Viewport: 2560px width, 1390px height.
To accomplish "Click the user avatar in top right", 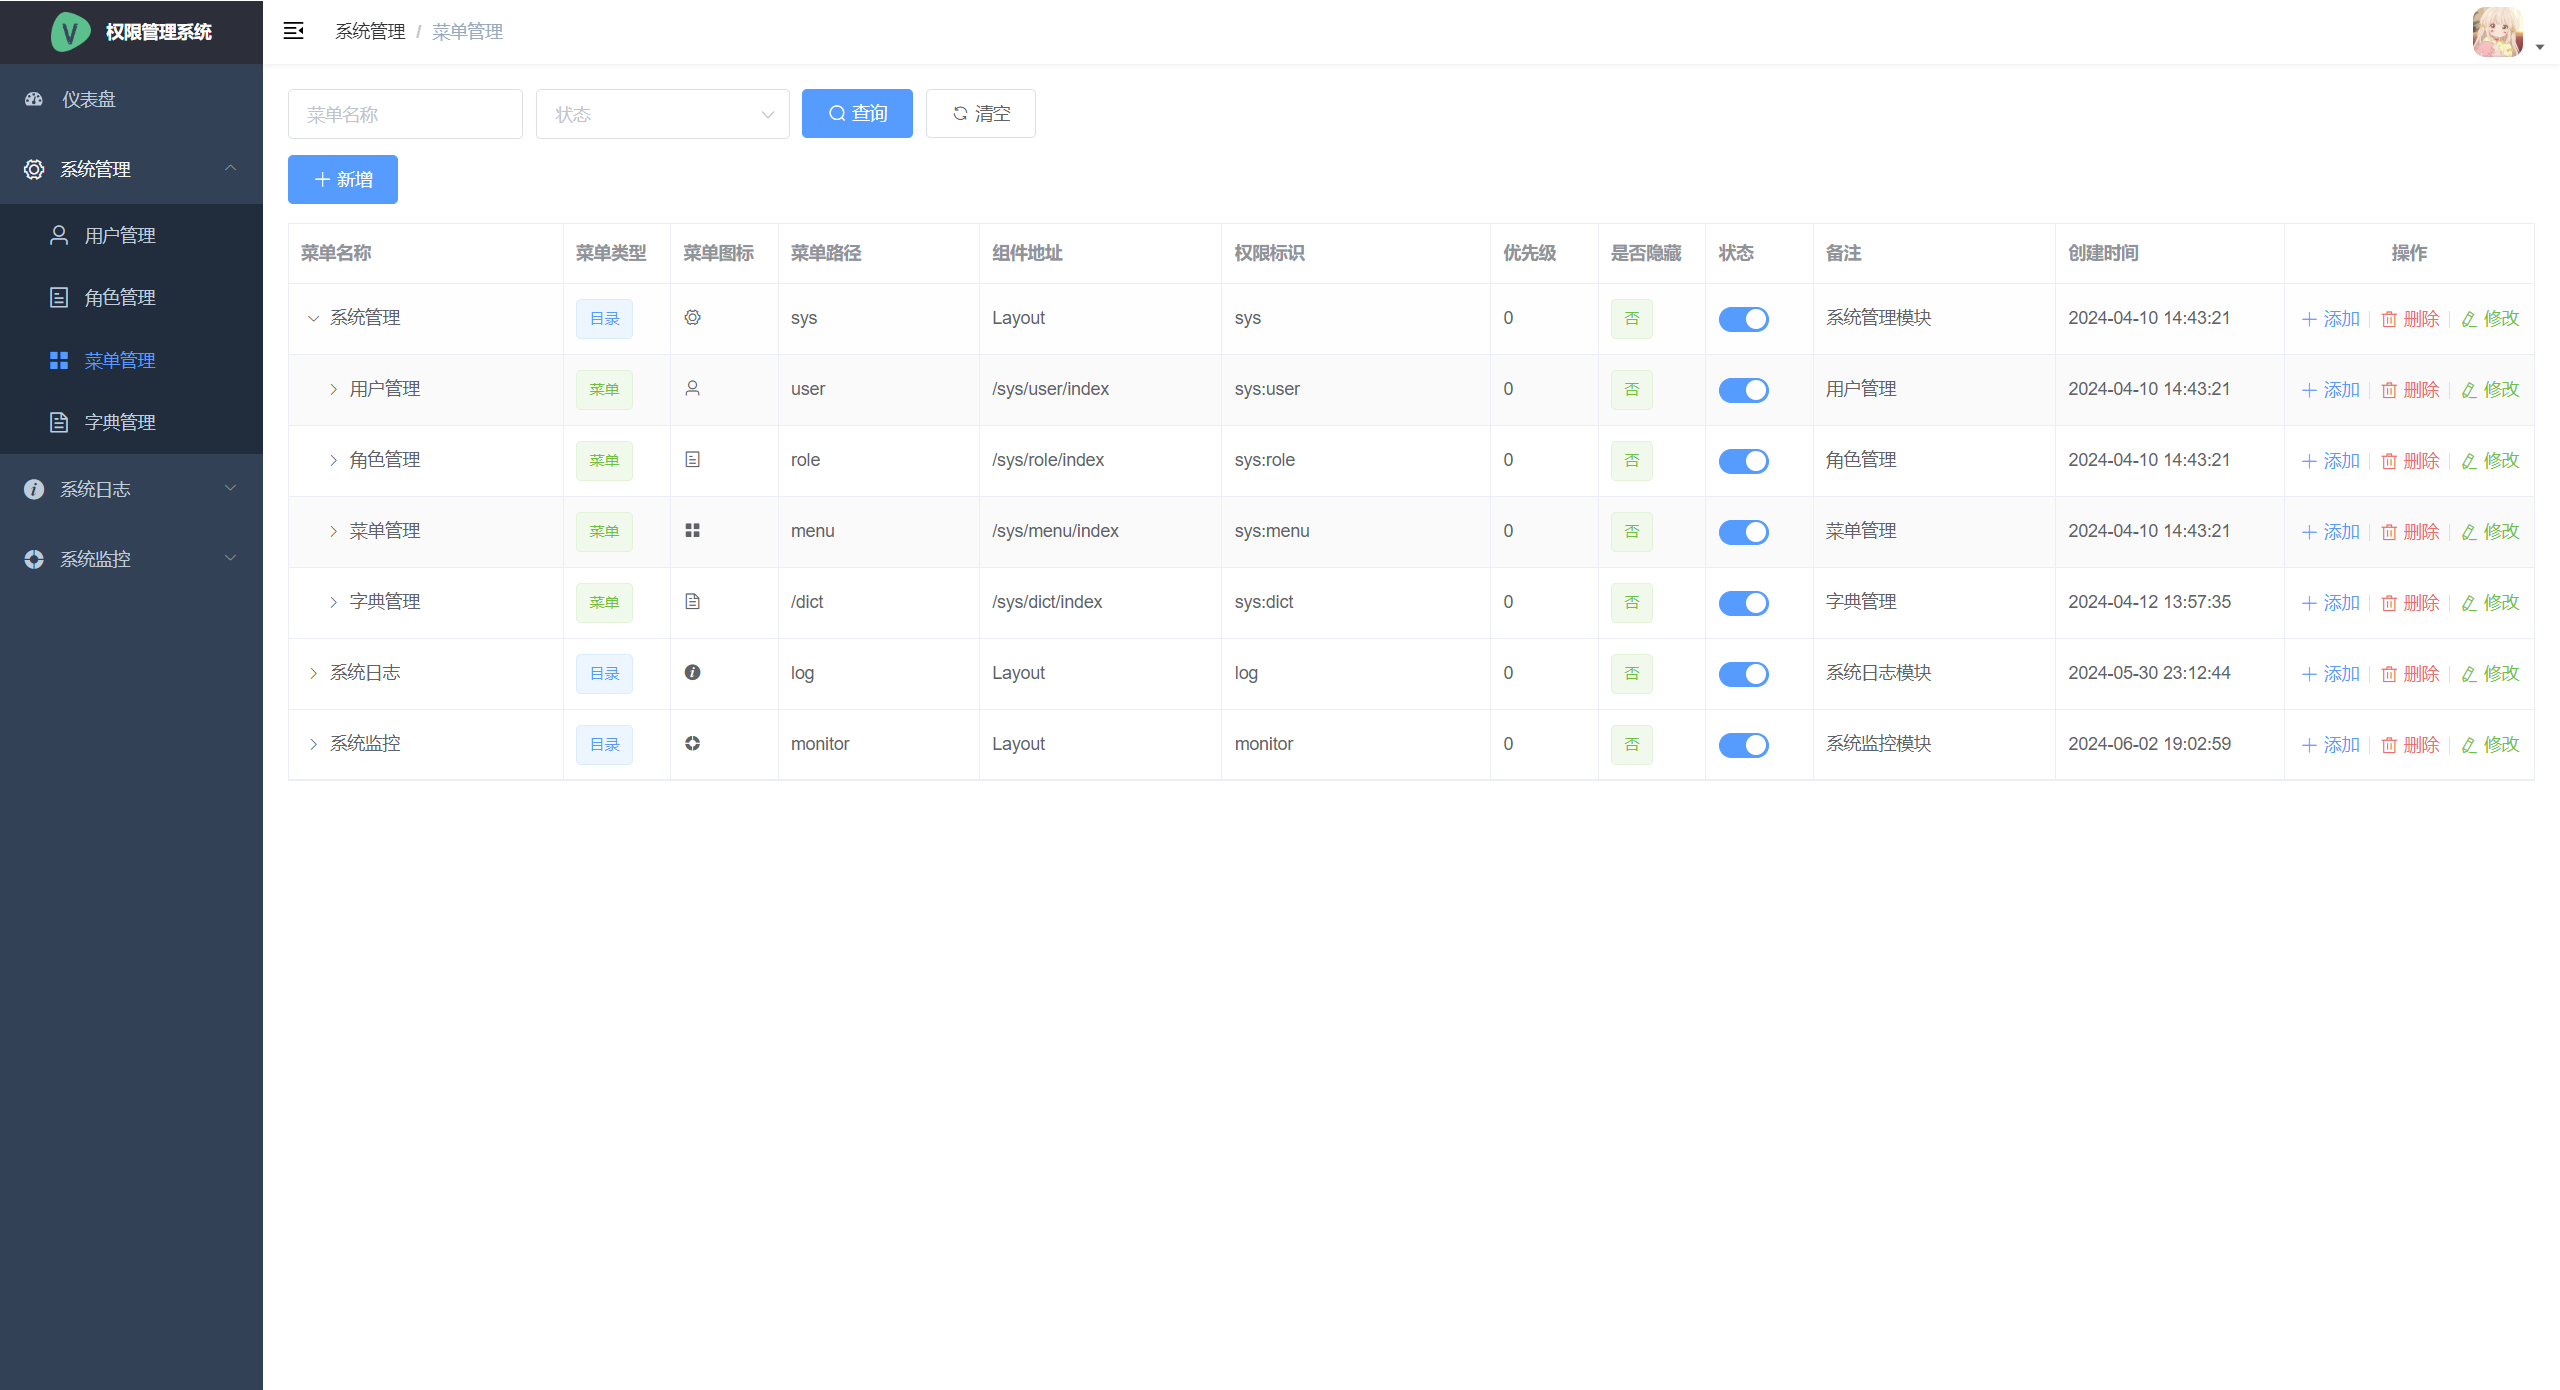I will tap(2497, 32).
